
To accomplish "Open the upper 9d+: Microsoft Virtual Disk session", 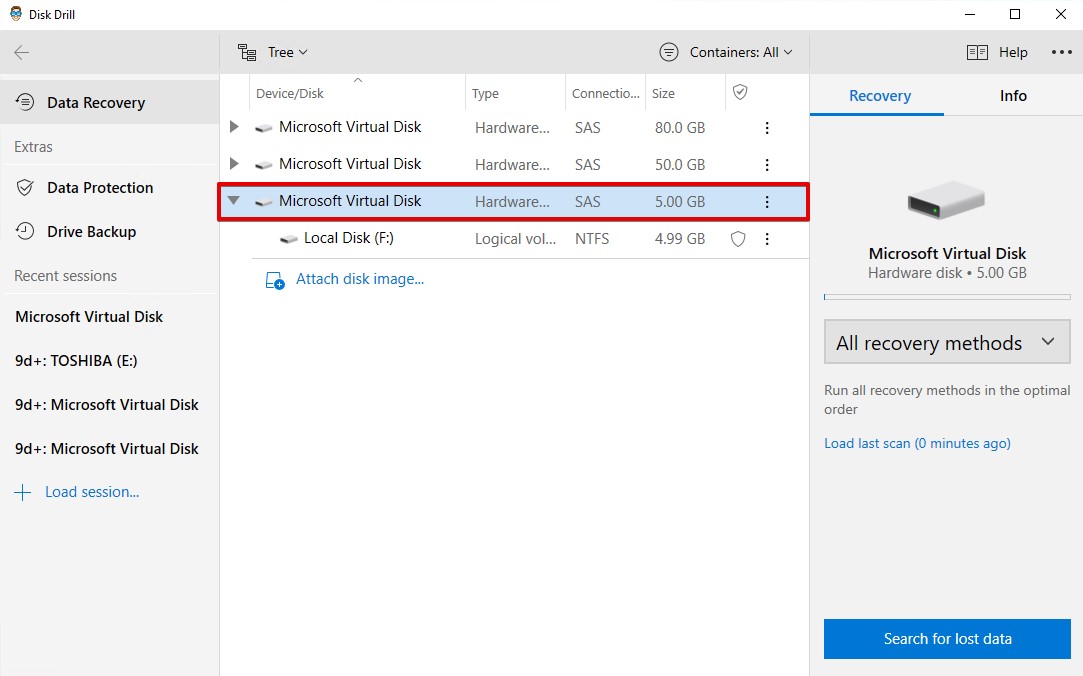I will [x=107, y=405].
